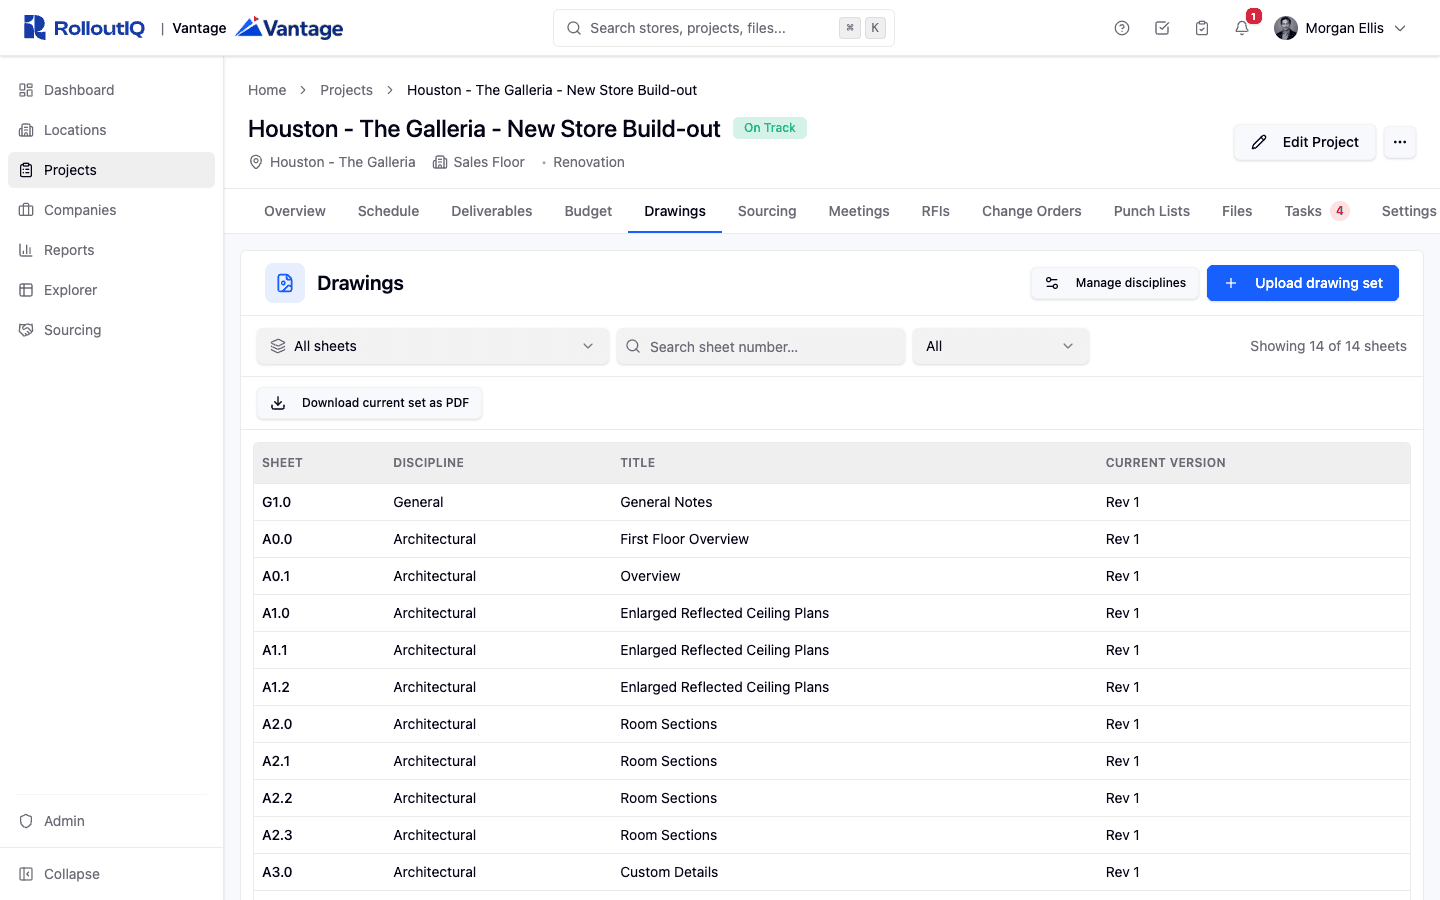The height and width of the screenshot is (900, 1440).
Task: Click the Collapse sidebar icon
Action: pyautogui.click(x=26, y=874)
